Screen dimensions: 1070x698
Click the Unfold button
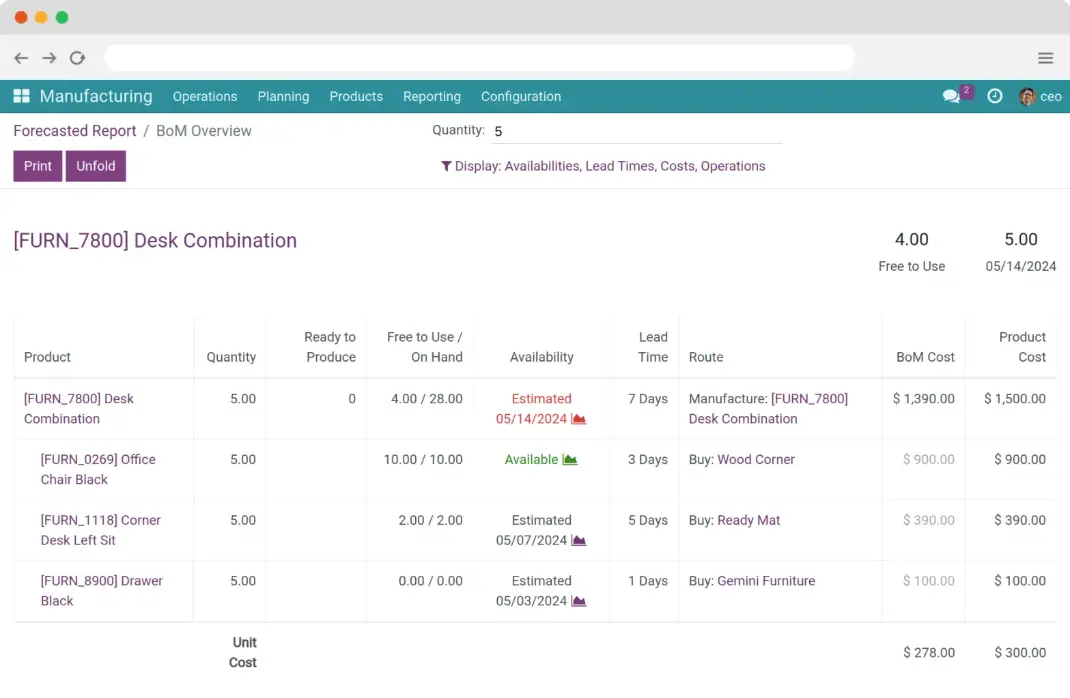pyautogui.click(x=96, y=166)
